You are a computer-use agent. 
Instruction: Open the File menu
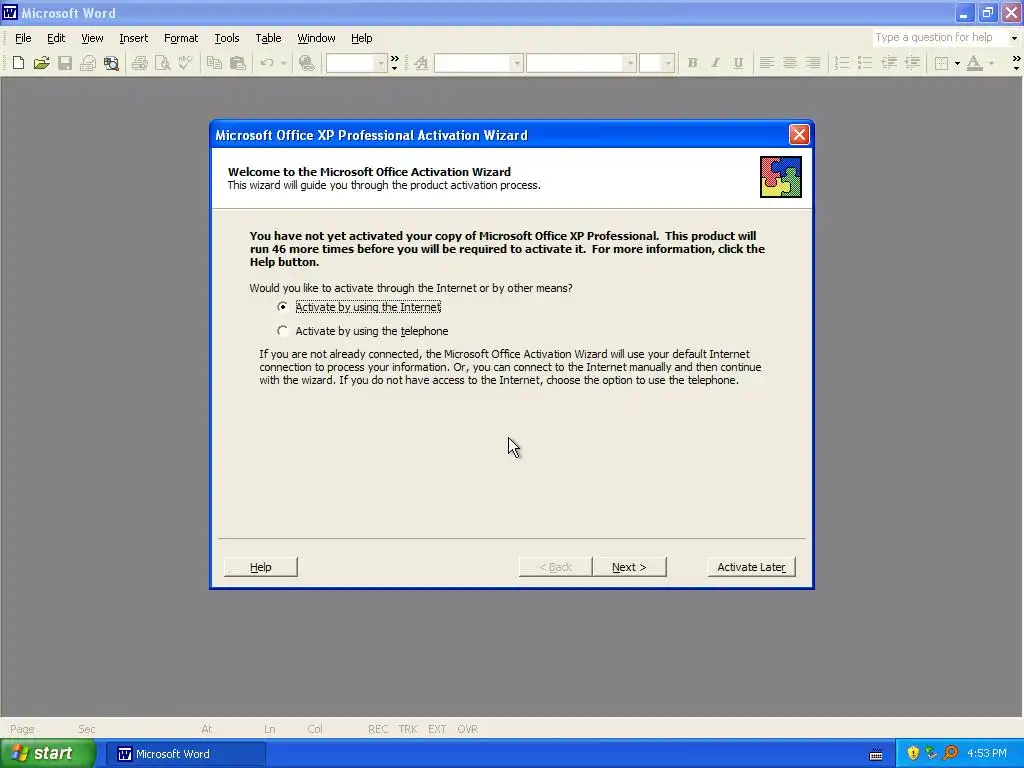(x=23, y=38)
